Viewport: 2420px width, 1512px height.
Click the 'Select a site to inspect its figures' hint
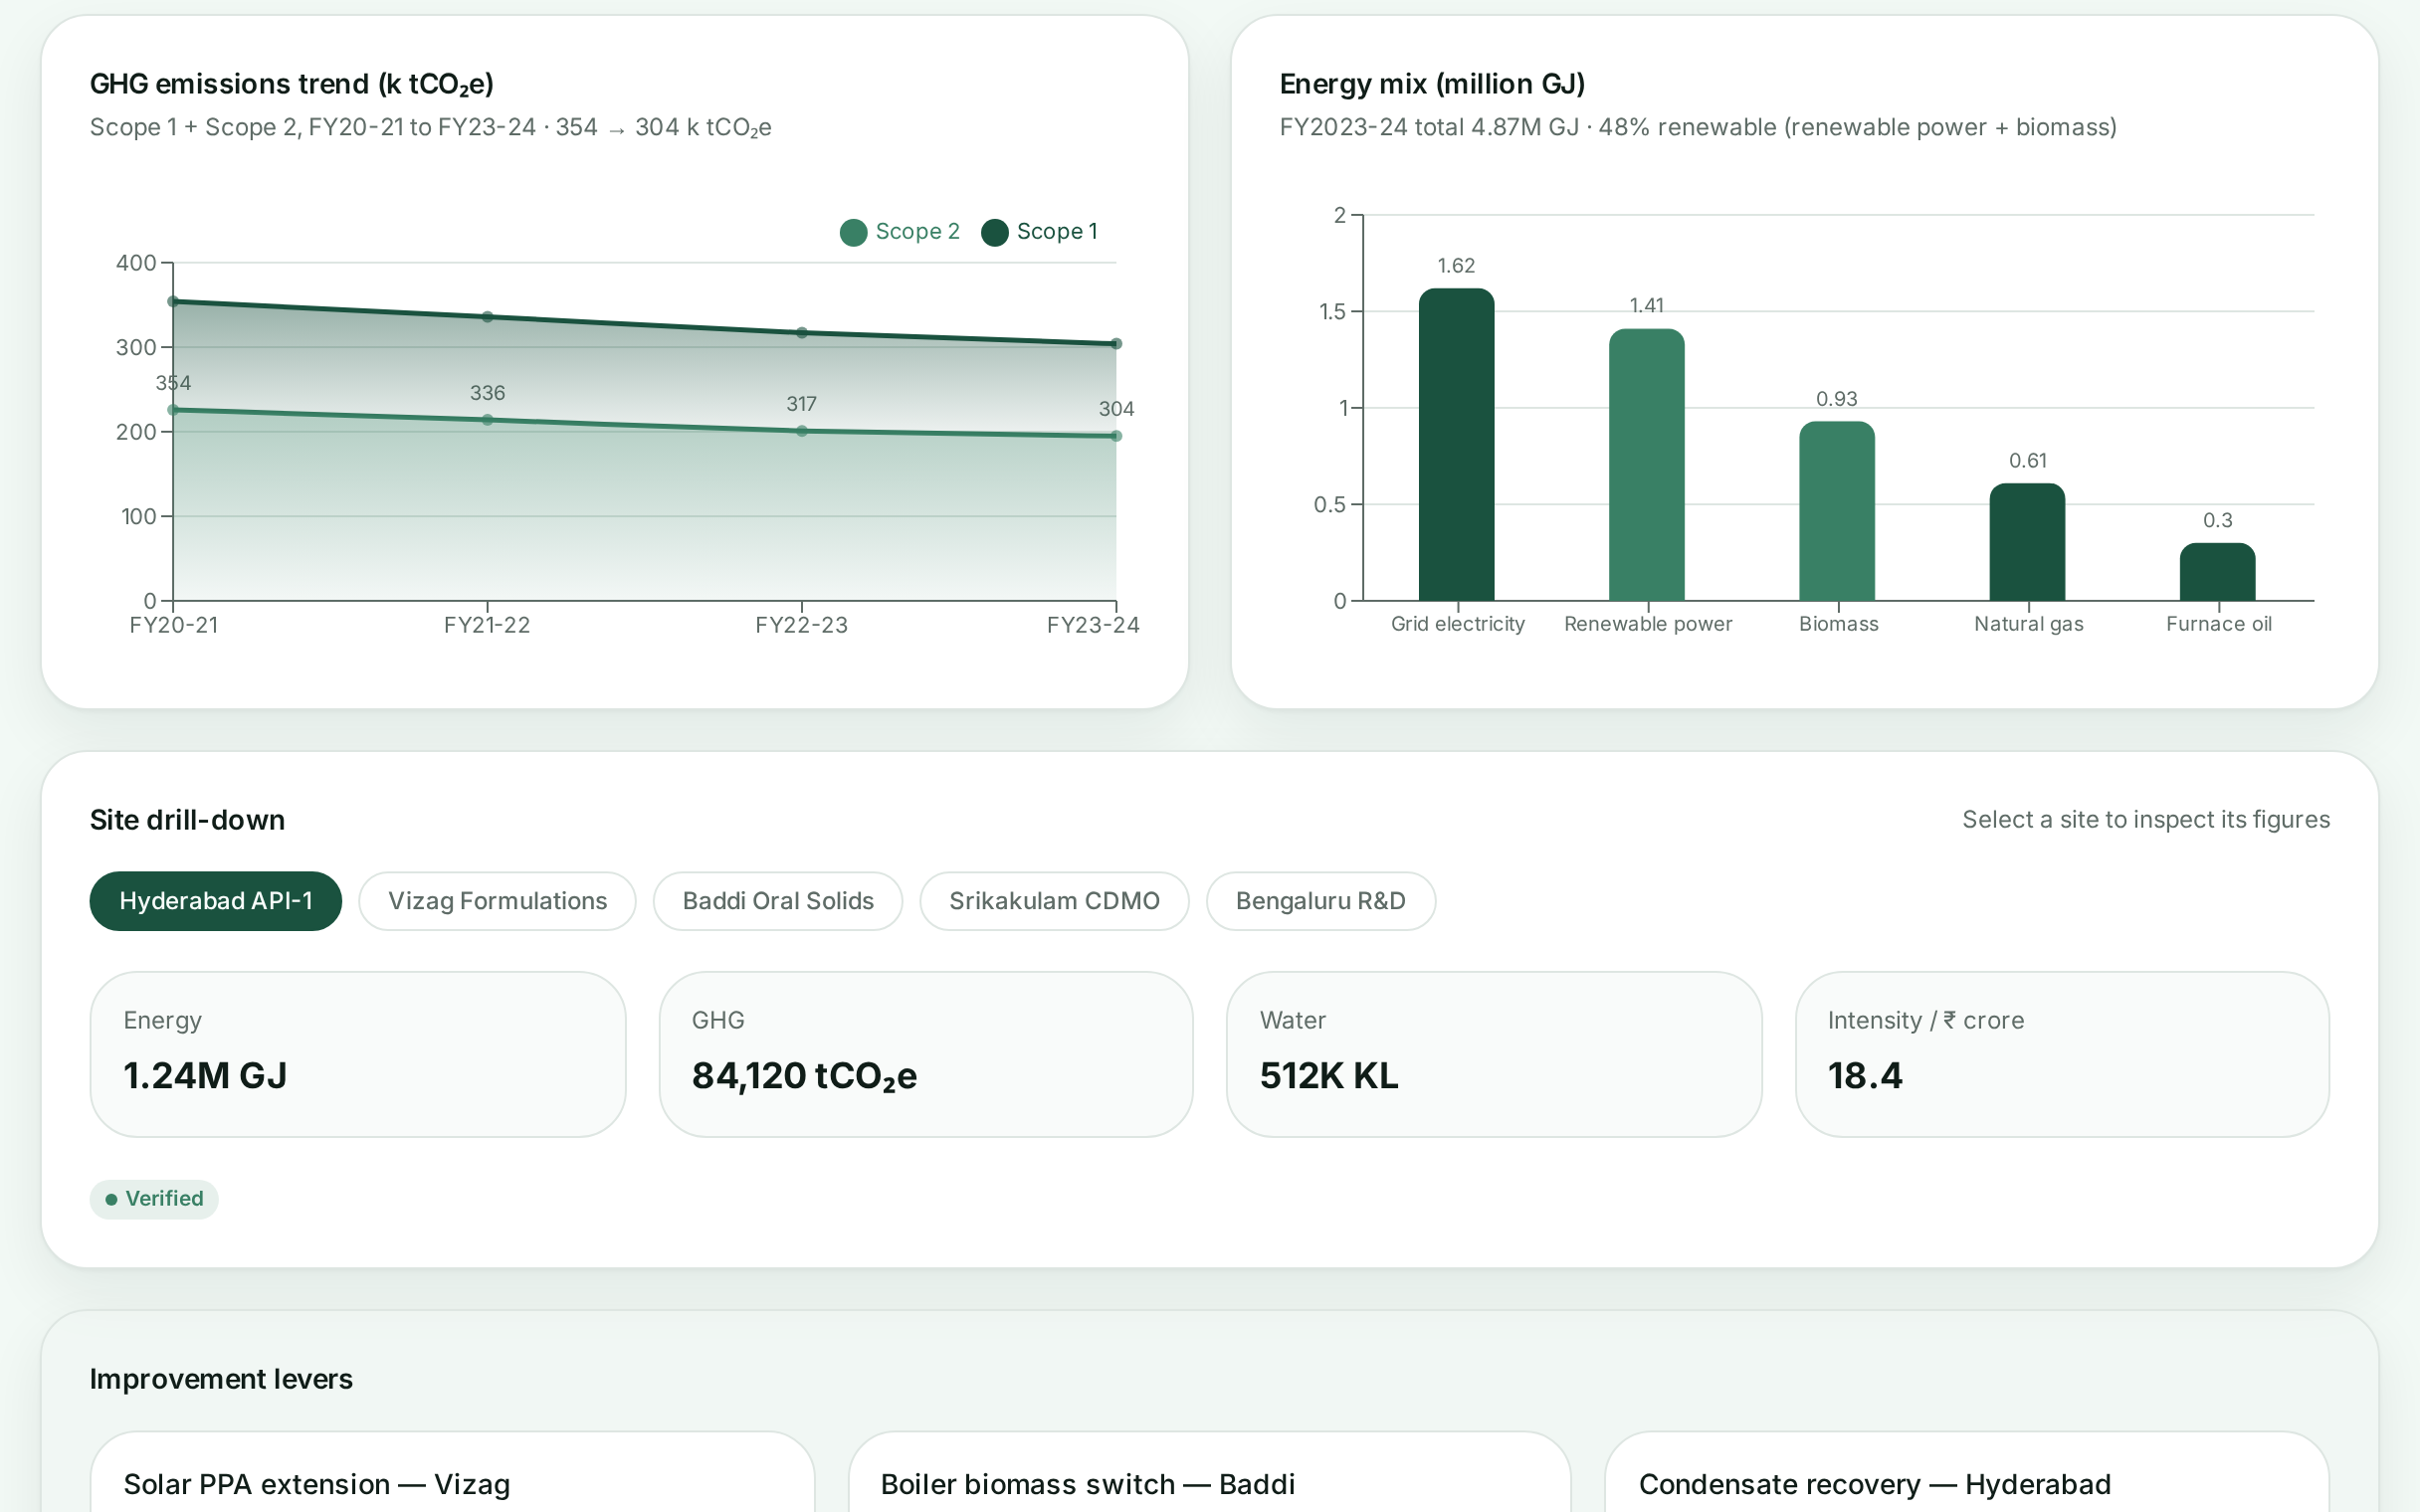click(x=2146, y=820)
